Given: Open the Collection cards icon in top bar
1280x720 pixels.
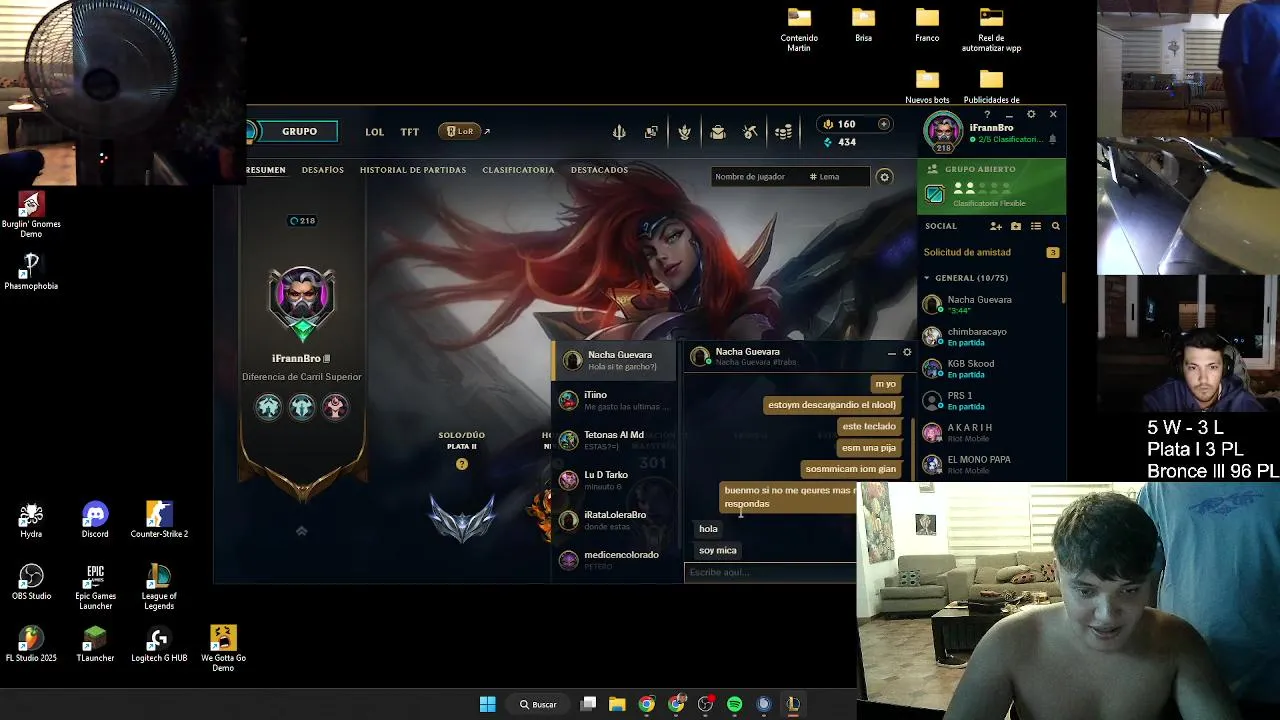Looking at the screenshot, I should click(652, 132).
